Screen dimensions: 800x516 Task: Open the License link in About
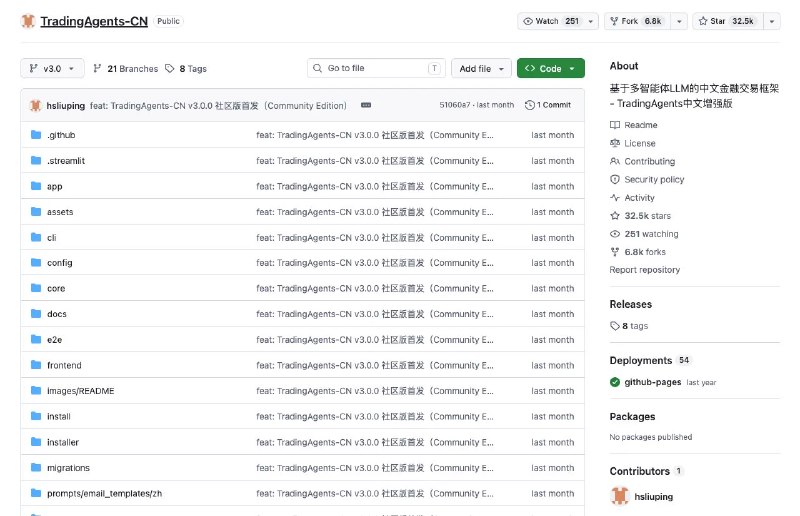pyautogui.click(x=633, y=143)
